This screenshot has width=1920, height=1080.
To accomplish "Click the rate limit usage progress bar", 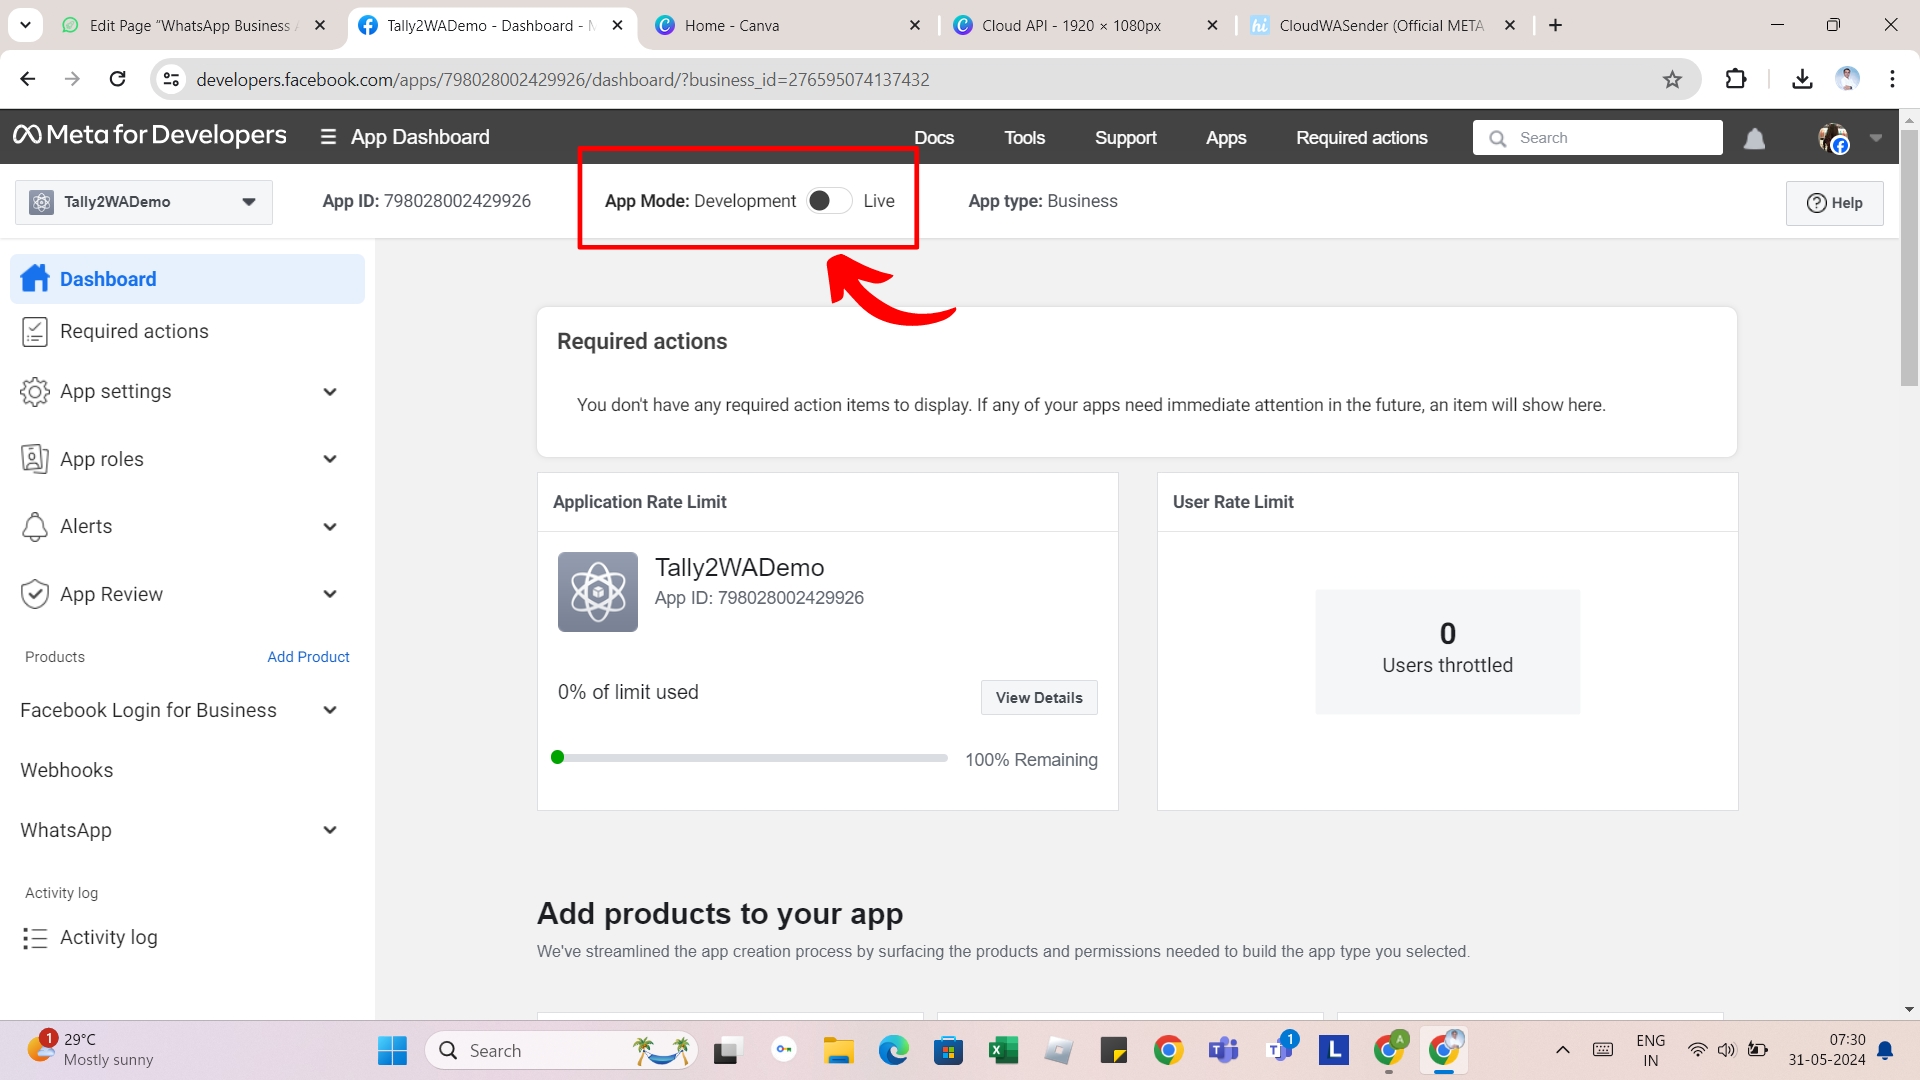I will coord(749,758).
